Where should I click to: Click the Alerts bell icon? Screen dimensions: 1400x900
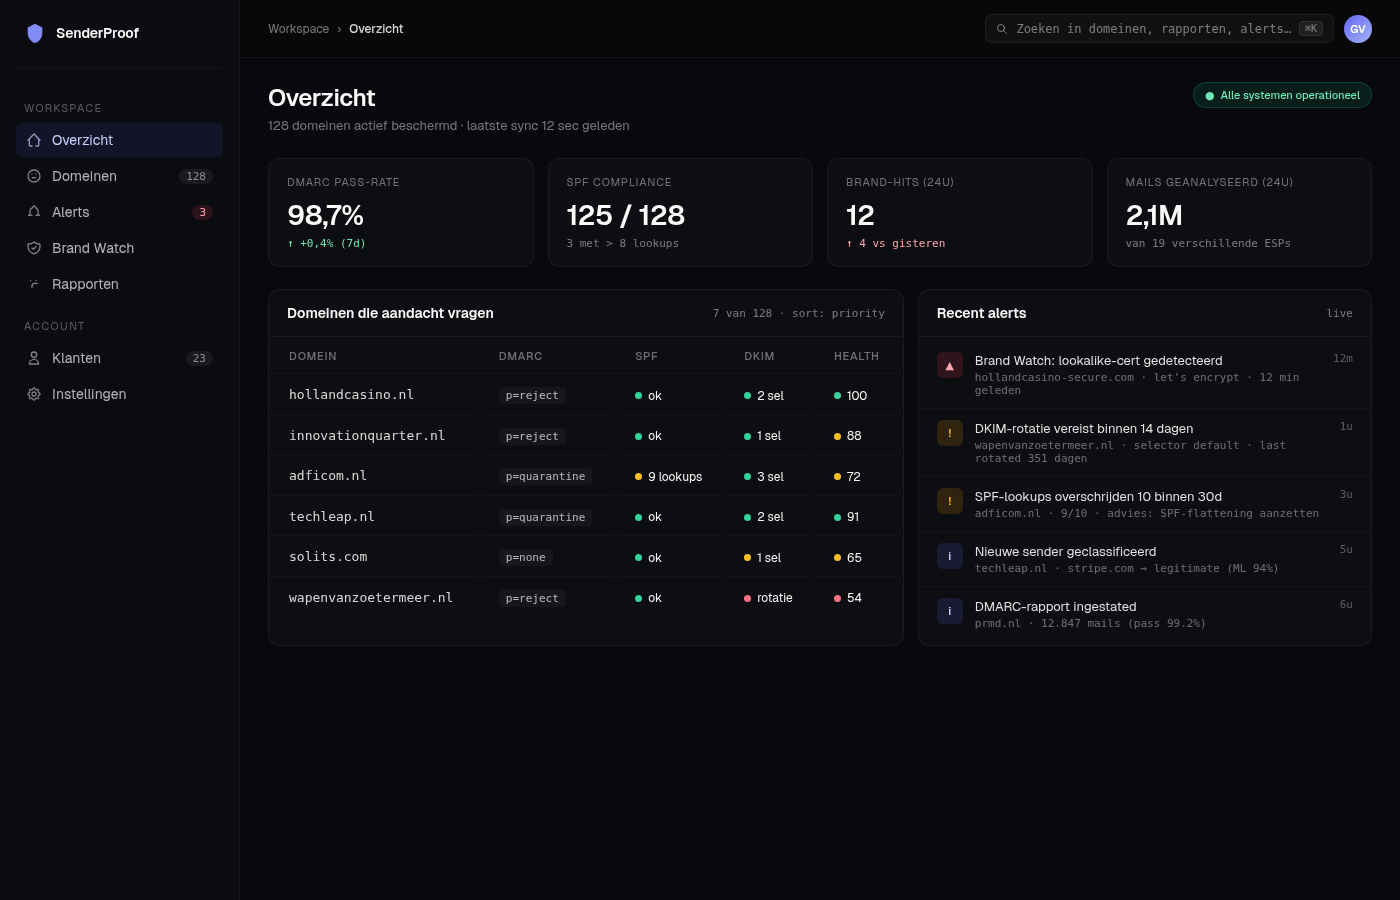click(34, 212)
